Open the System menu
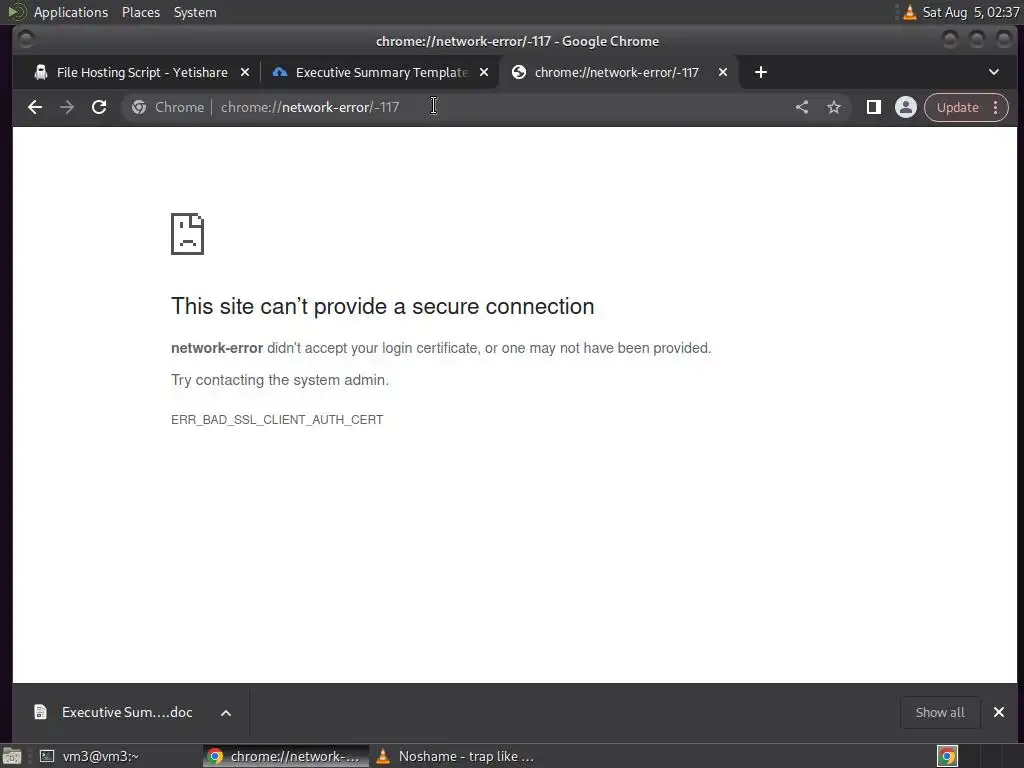1024x768 pixels. 195,12
